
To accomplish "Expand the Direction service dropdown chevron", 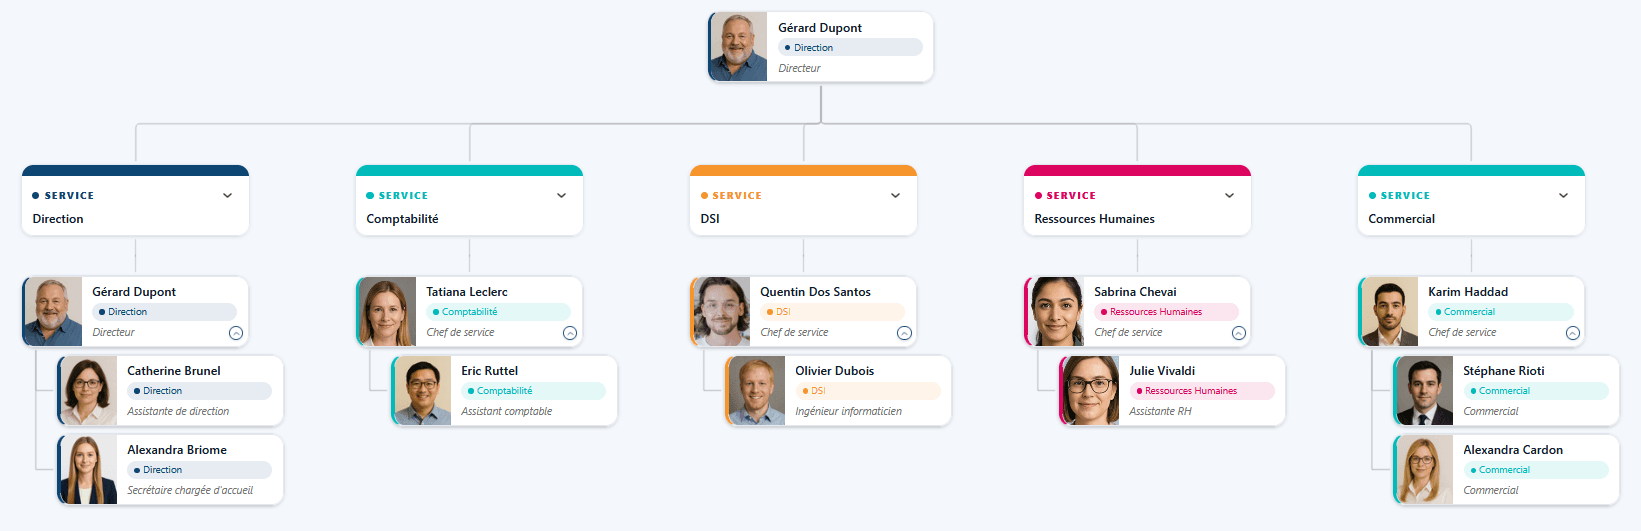I will tap(228, 196).
